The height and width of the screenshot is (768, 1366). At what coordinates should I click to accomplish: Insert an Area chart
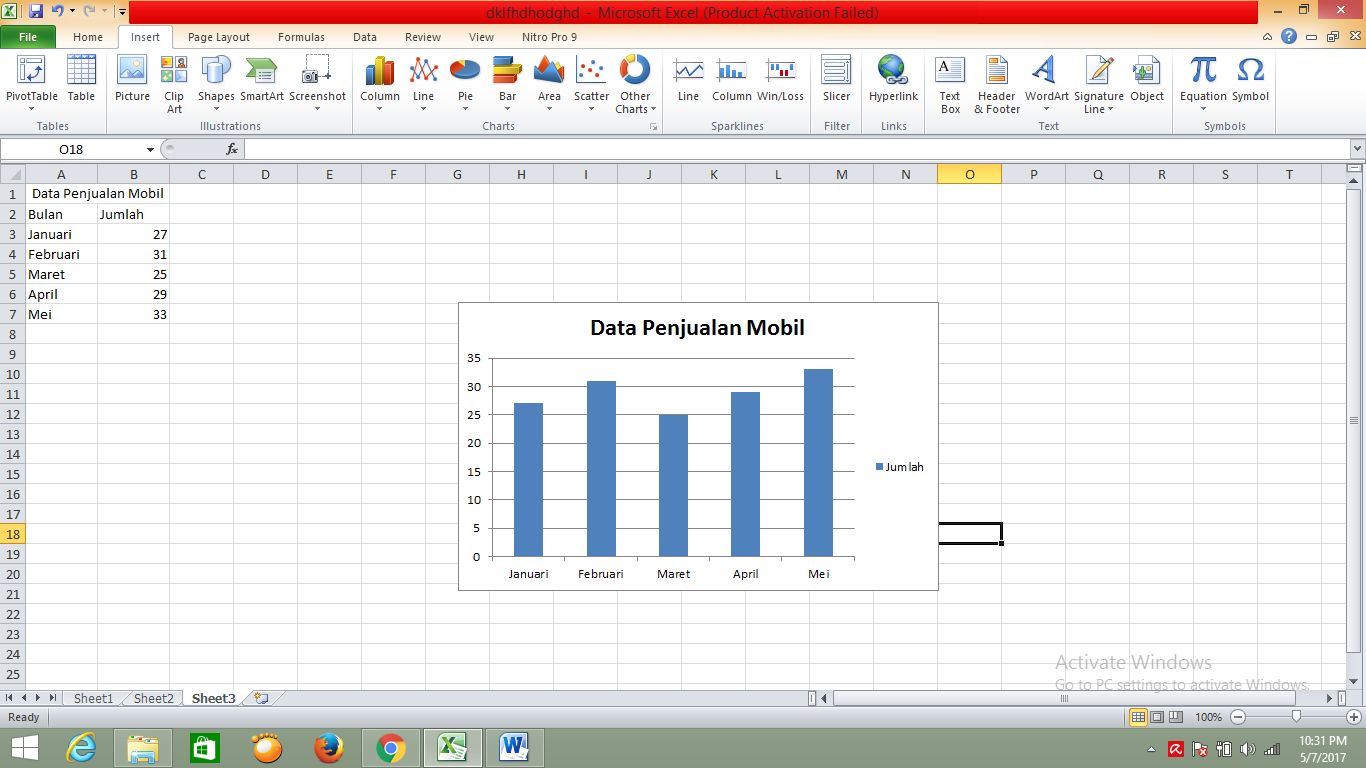pos(549,85)
